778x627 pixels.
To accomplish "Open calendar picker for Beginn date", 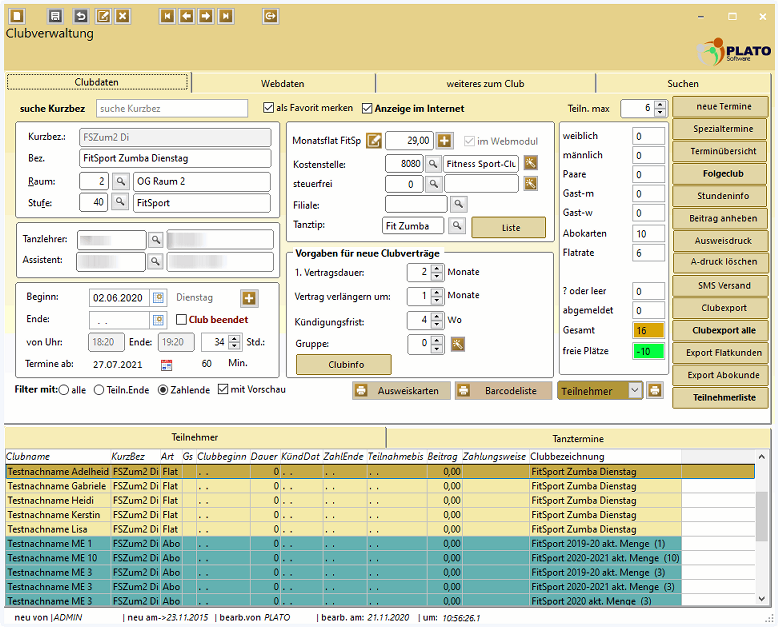I will tap(158, 298).
